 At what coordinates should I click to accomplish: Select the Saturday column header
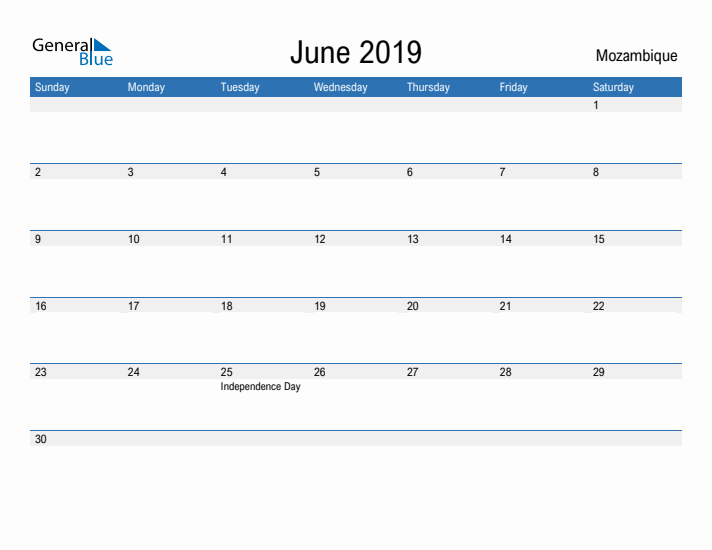coord(613,87)
